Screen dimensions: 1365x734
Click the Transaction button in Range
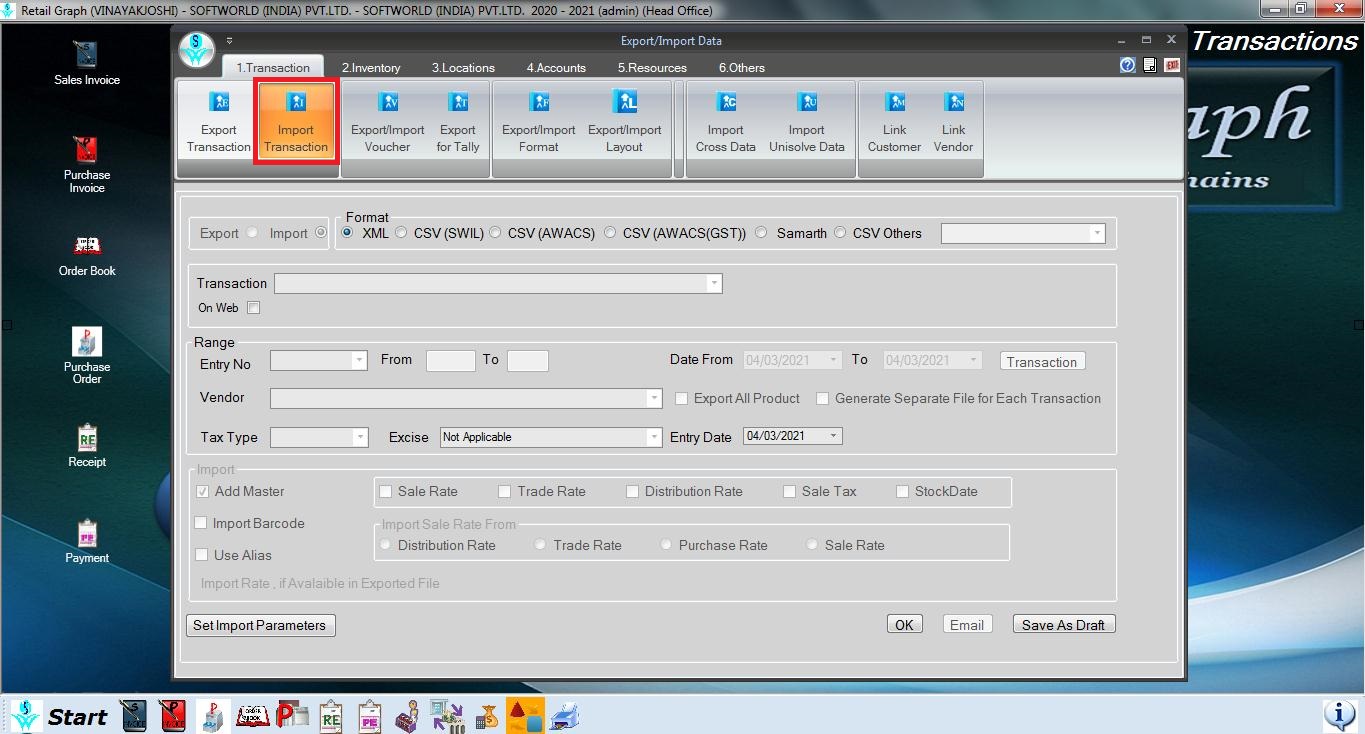point(1042,361)
